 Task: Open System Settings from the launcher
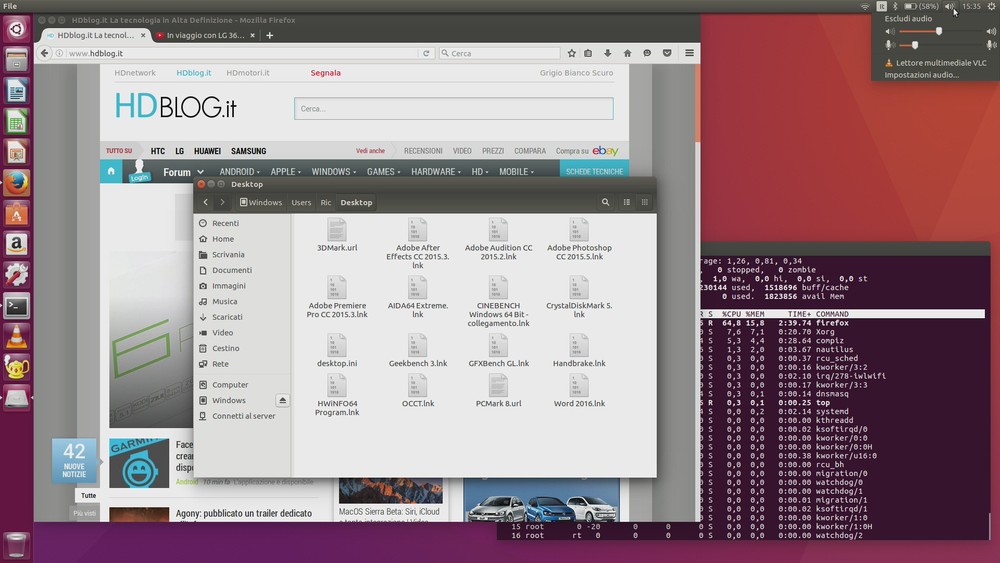[17, 275]
